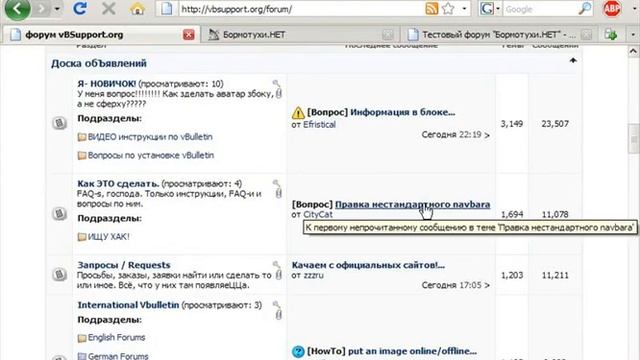
Task: View the zzzru user profile
Action: [313, 275]
